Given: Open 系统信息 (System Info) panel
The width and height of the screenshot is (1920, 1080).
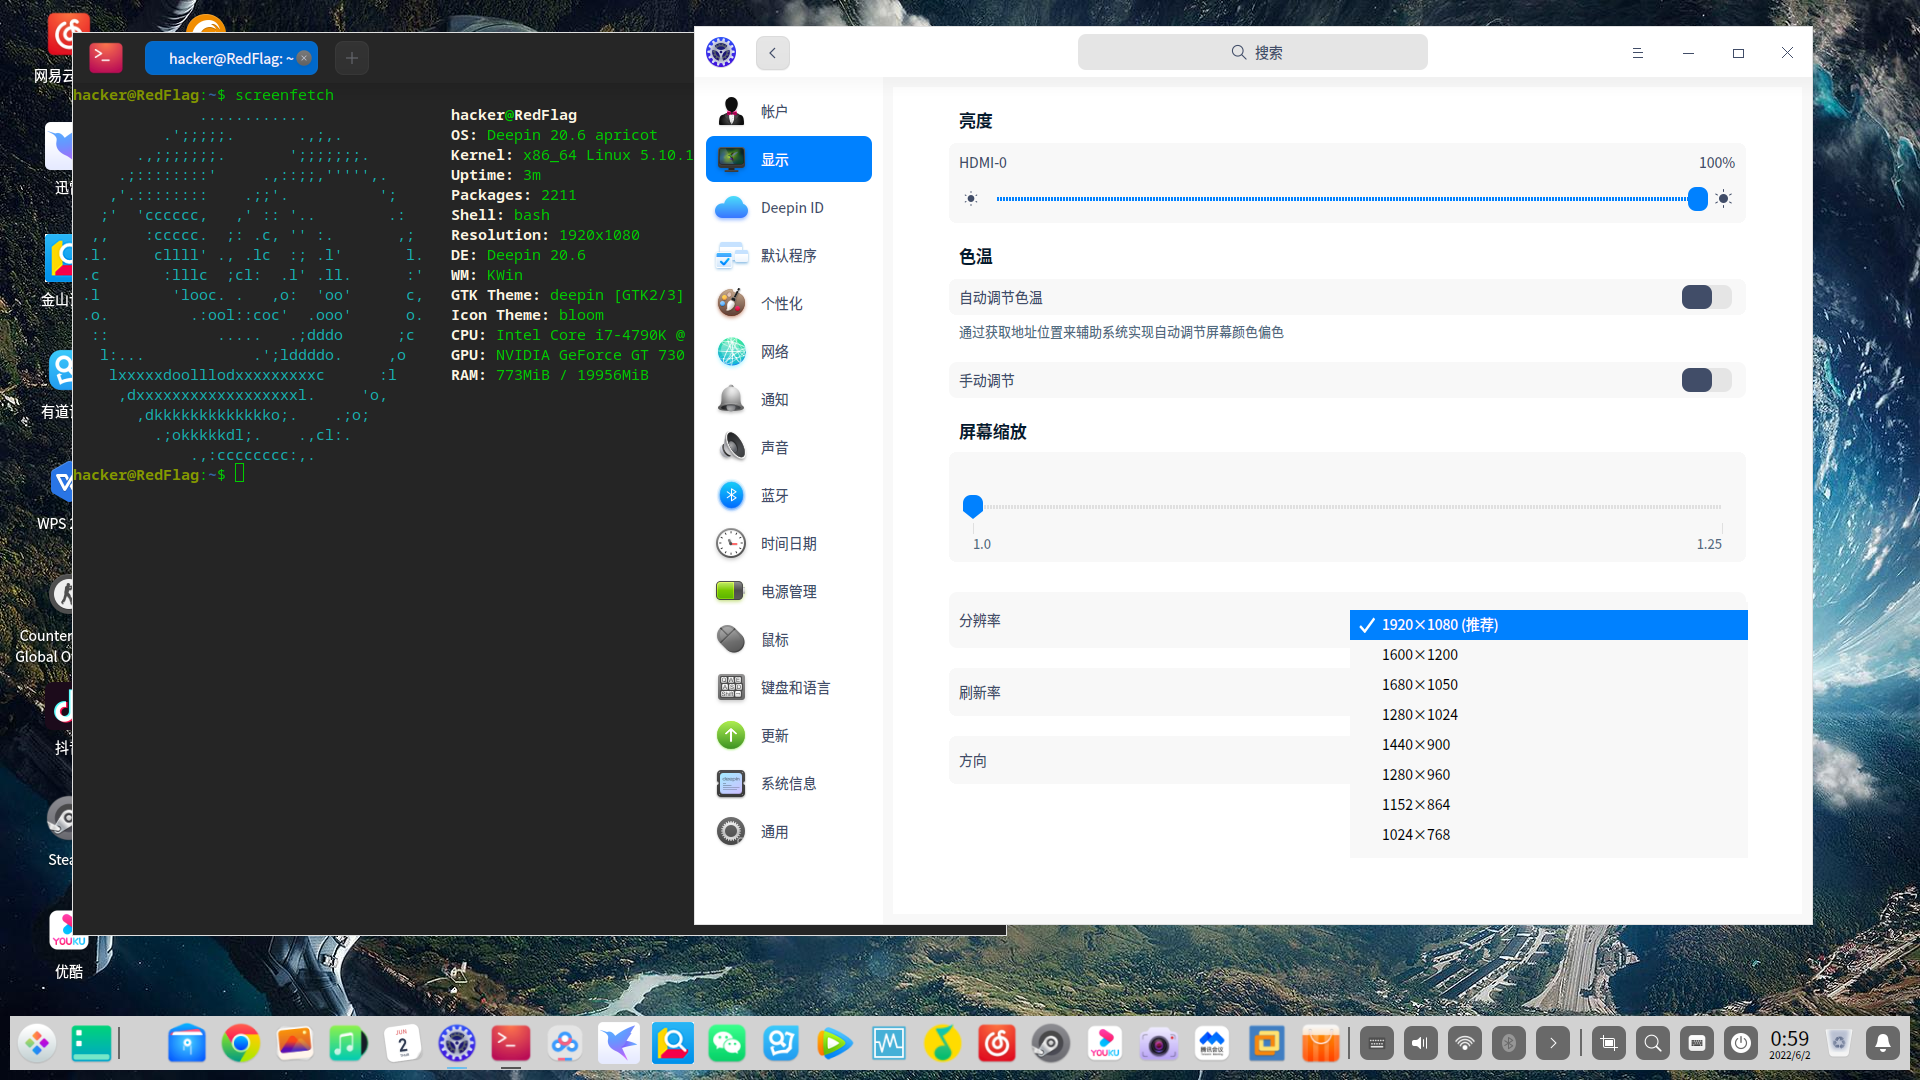Looking at the screenshot, I should pyautogui.click(x=788, y=783).
